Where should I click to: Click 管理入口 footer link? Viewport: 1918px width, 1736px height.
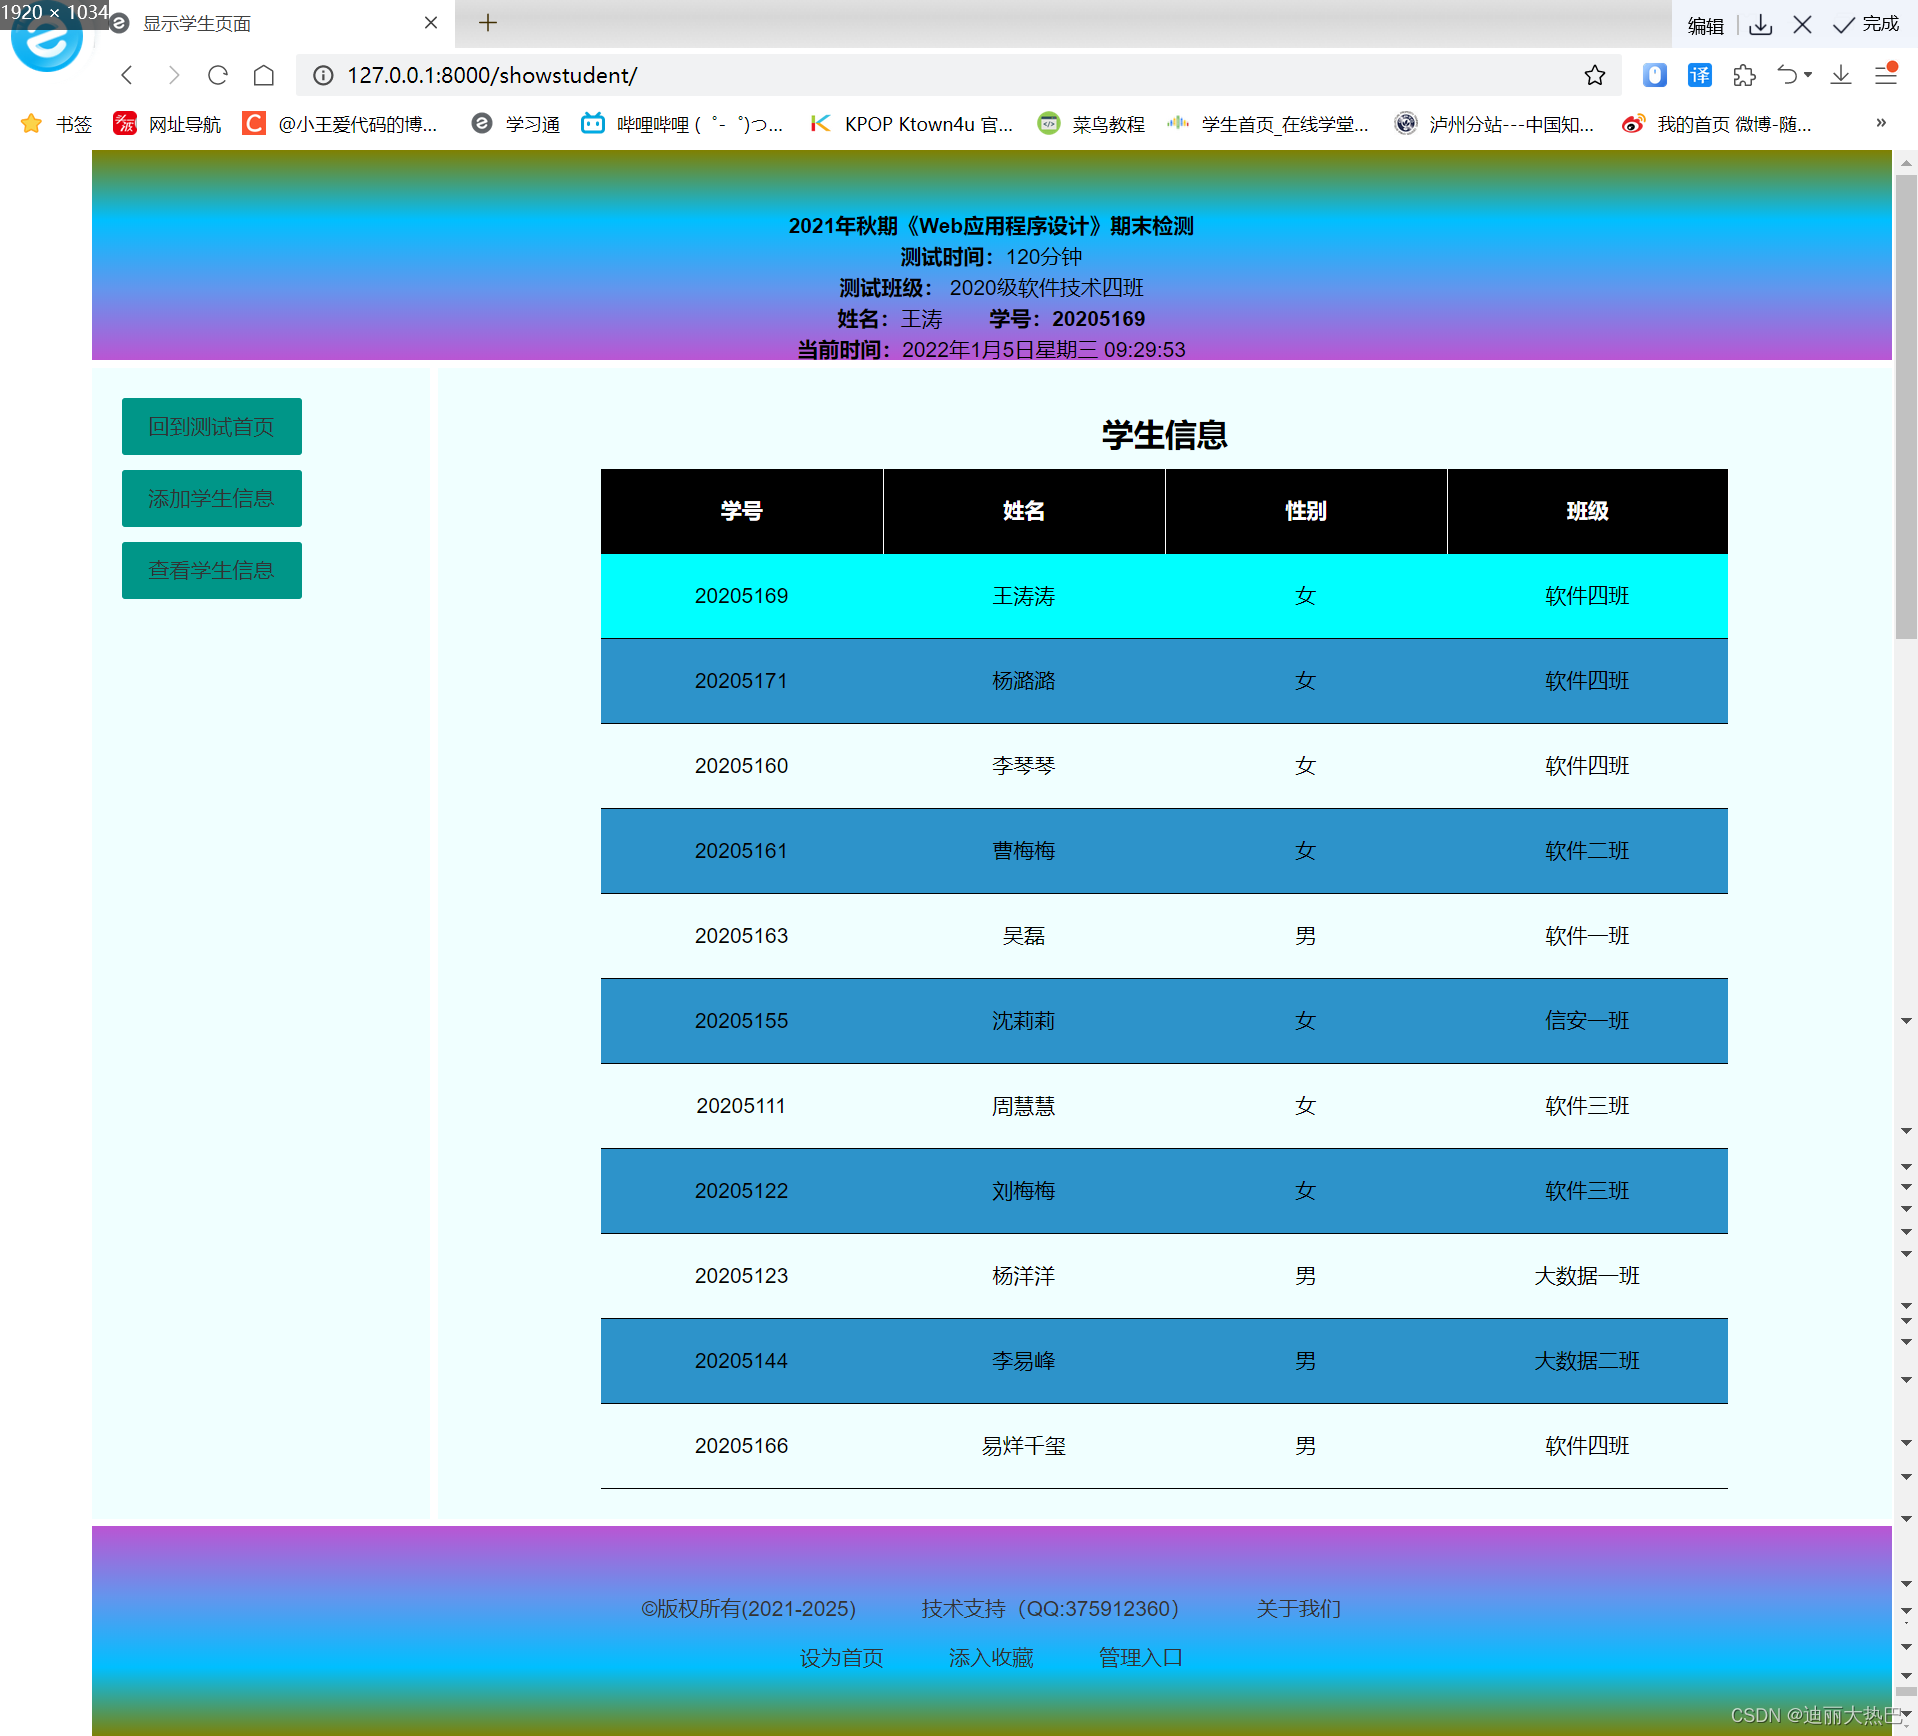click(x=1140, y=1658)
